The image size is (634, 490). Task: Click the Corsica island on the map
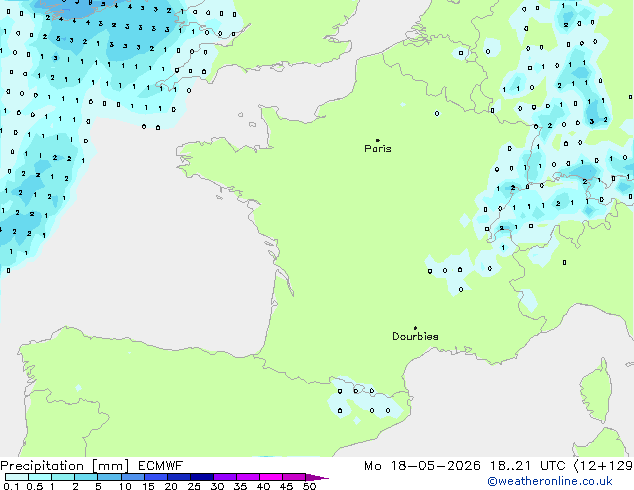click(x=597, y=392)
